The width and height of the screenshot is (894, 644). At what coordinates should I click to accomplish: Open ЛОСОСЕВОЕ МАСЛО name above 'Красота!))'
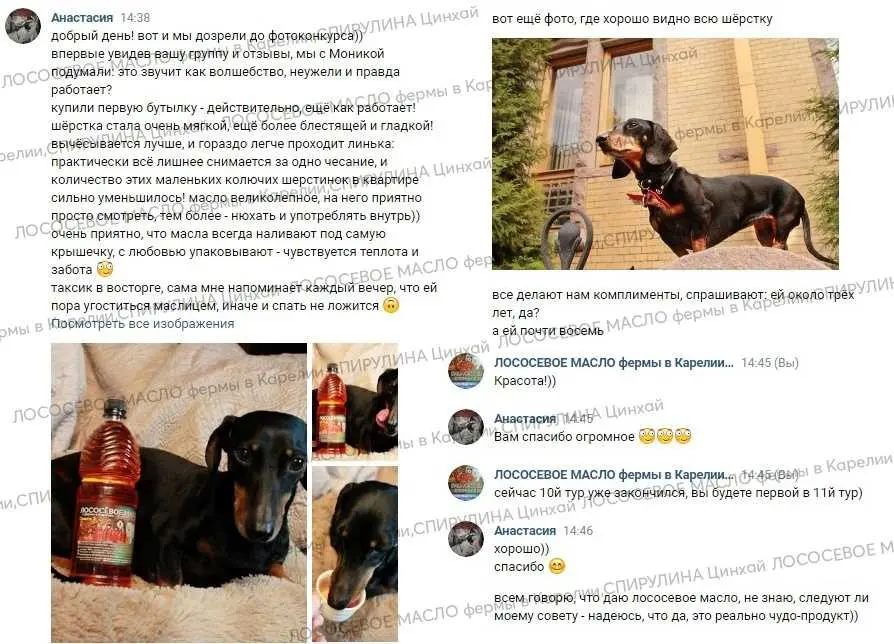[613, 362]
